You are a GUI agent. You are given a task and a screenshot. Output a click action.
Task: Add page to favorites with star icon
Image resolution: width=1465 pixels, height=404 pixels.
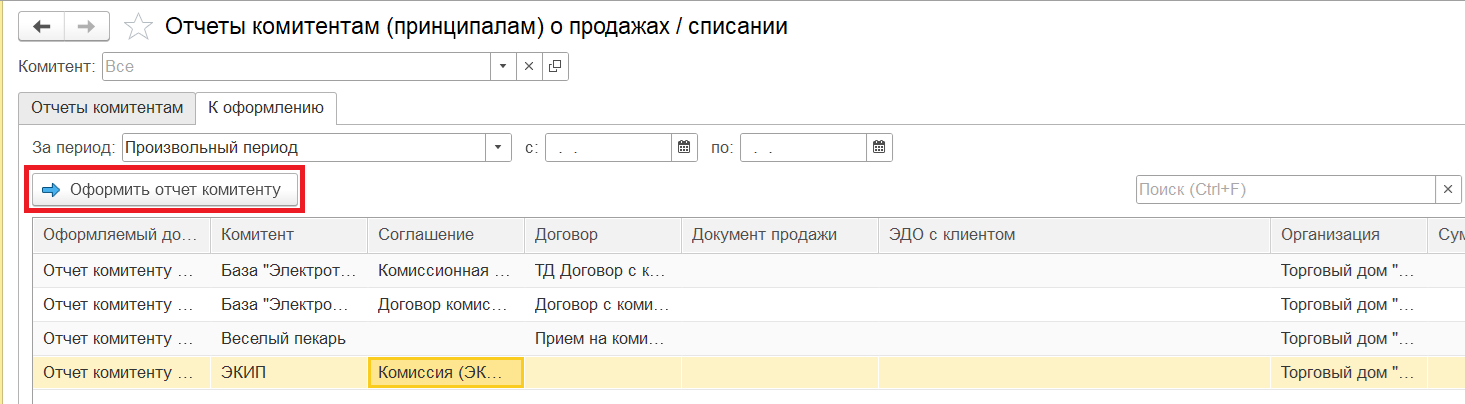tap(138, 27)
